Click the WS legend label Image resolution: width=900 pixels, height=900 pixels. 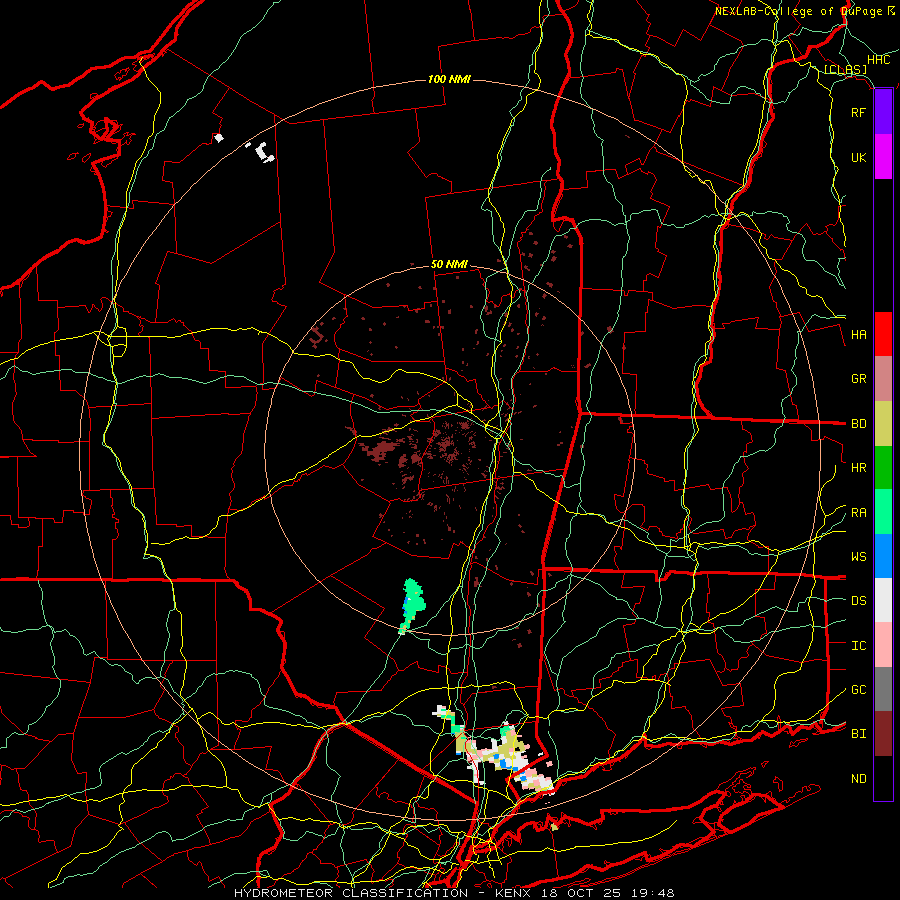858,557
